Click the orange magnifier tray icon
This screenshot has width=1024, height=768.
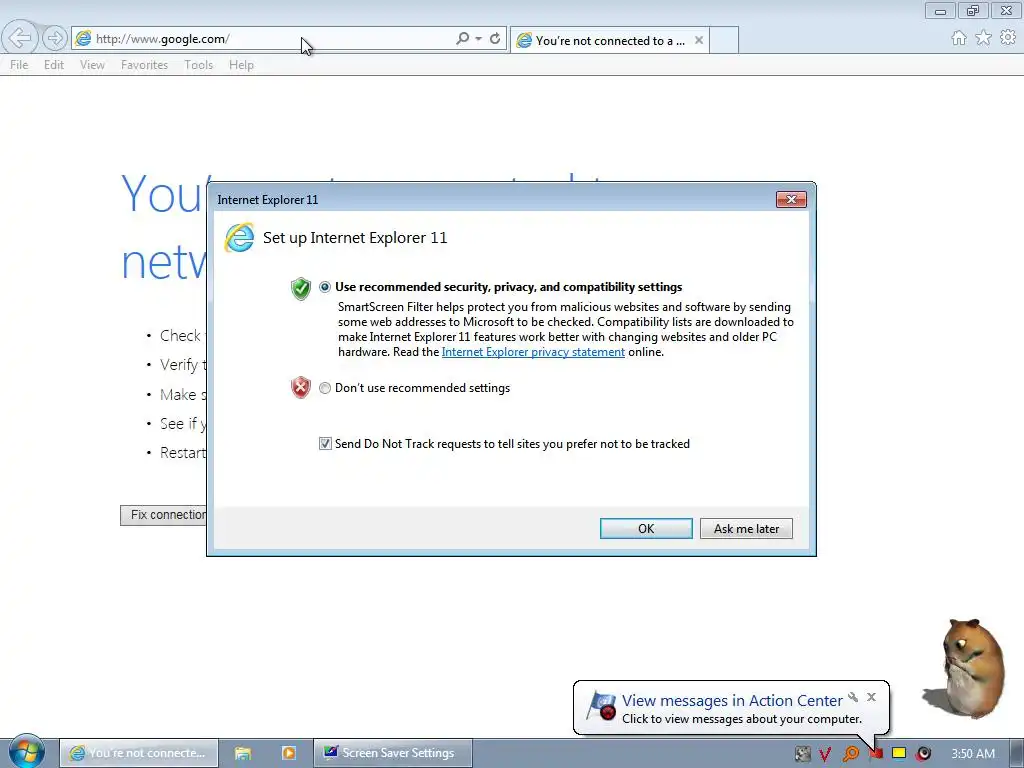pos(851,754)
